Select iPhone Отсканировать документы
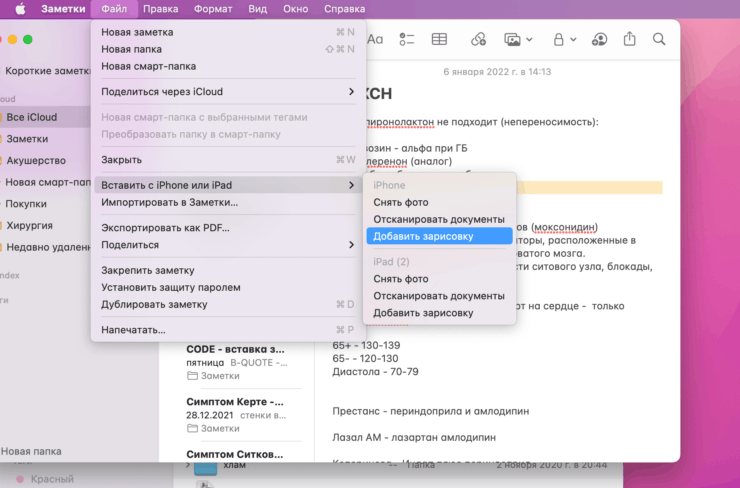Image resolution: width=740 pixels, height=488 pixels. click(439, 219)
